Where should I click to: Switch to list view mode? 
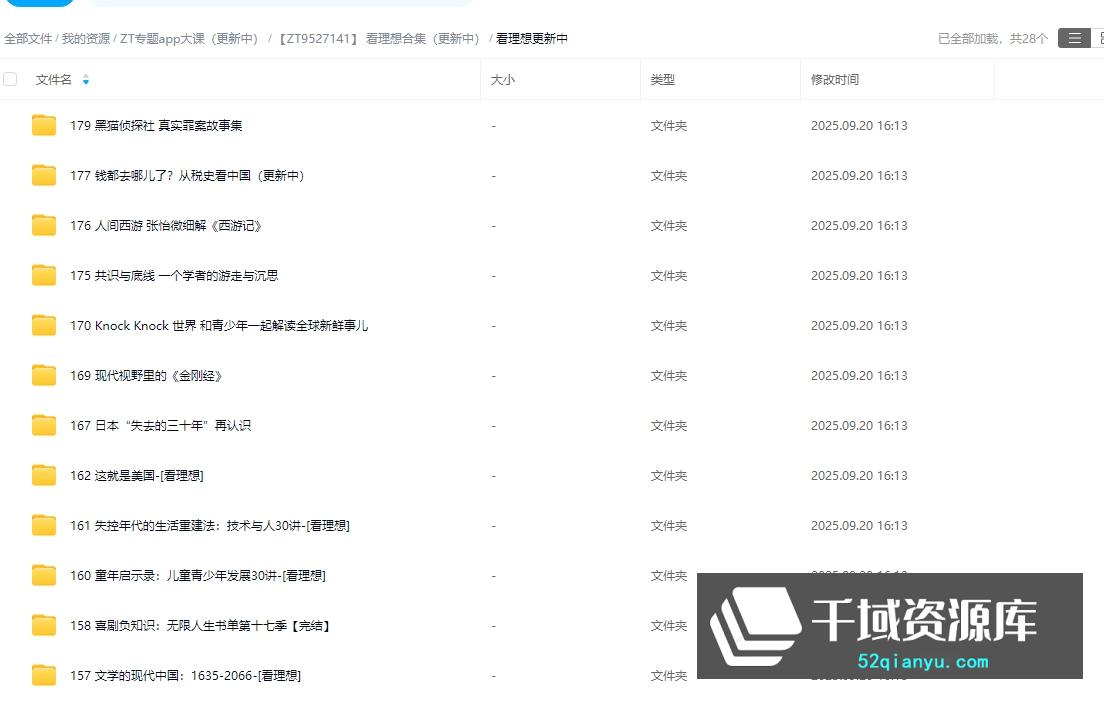[x=1074, y=38]
